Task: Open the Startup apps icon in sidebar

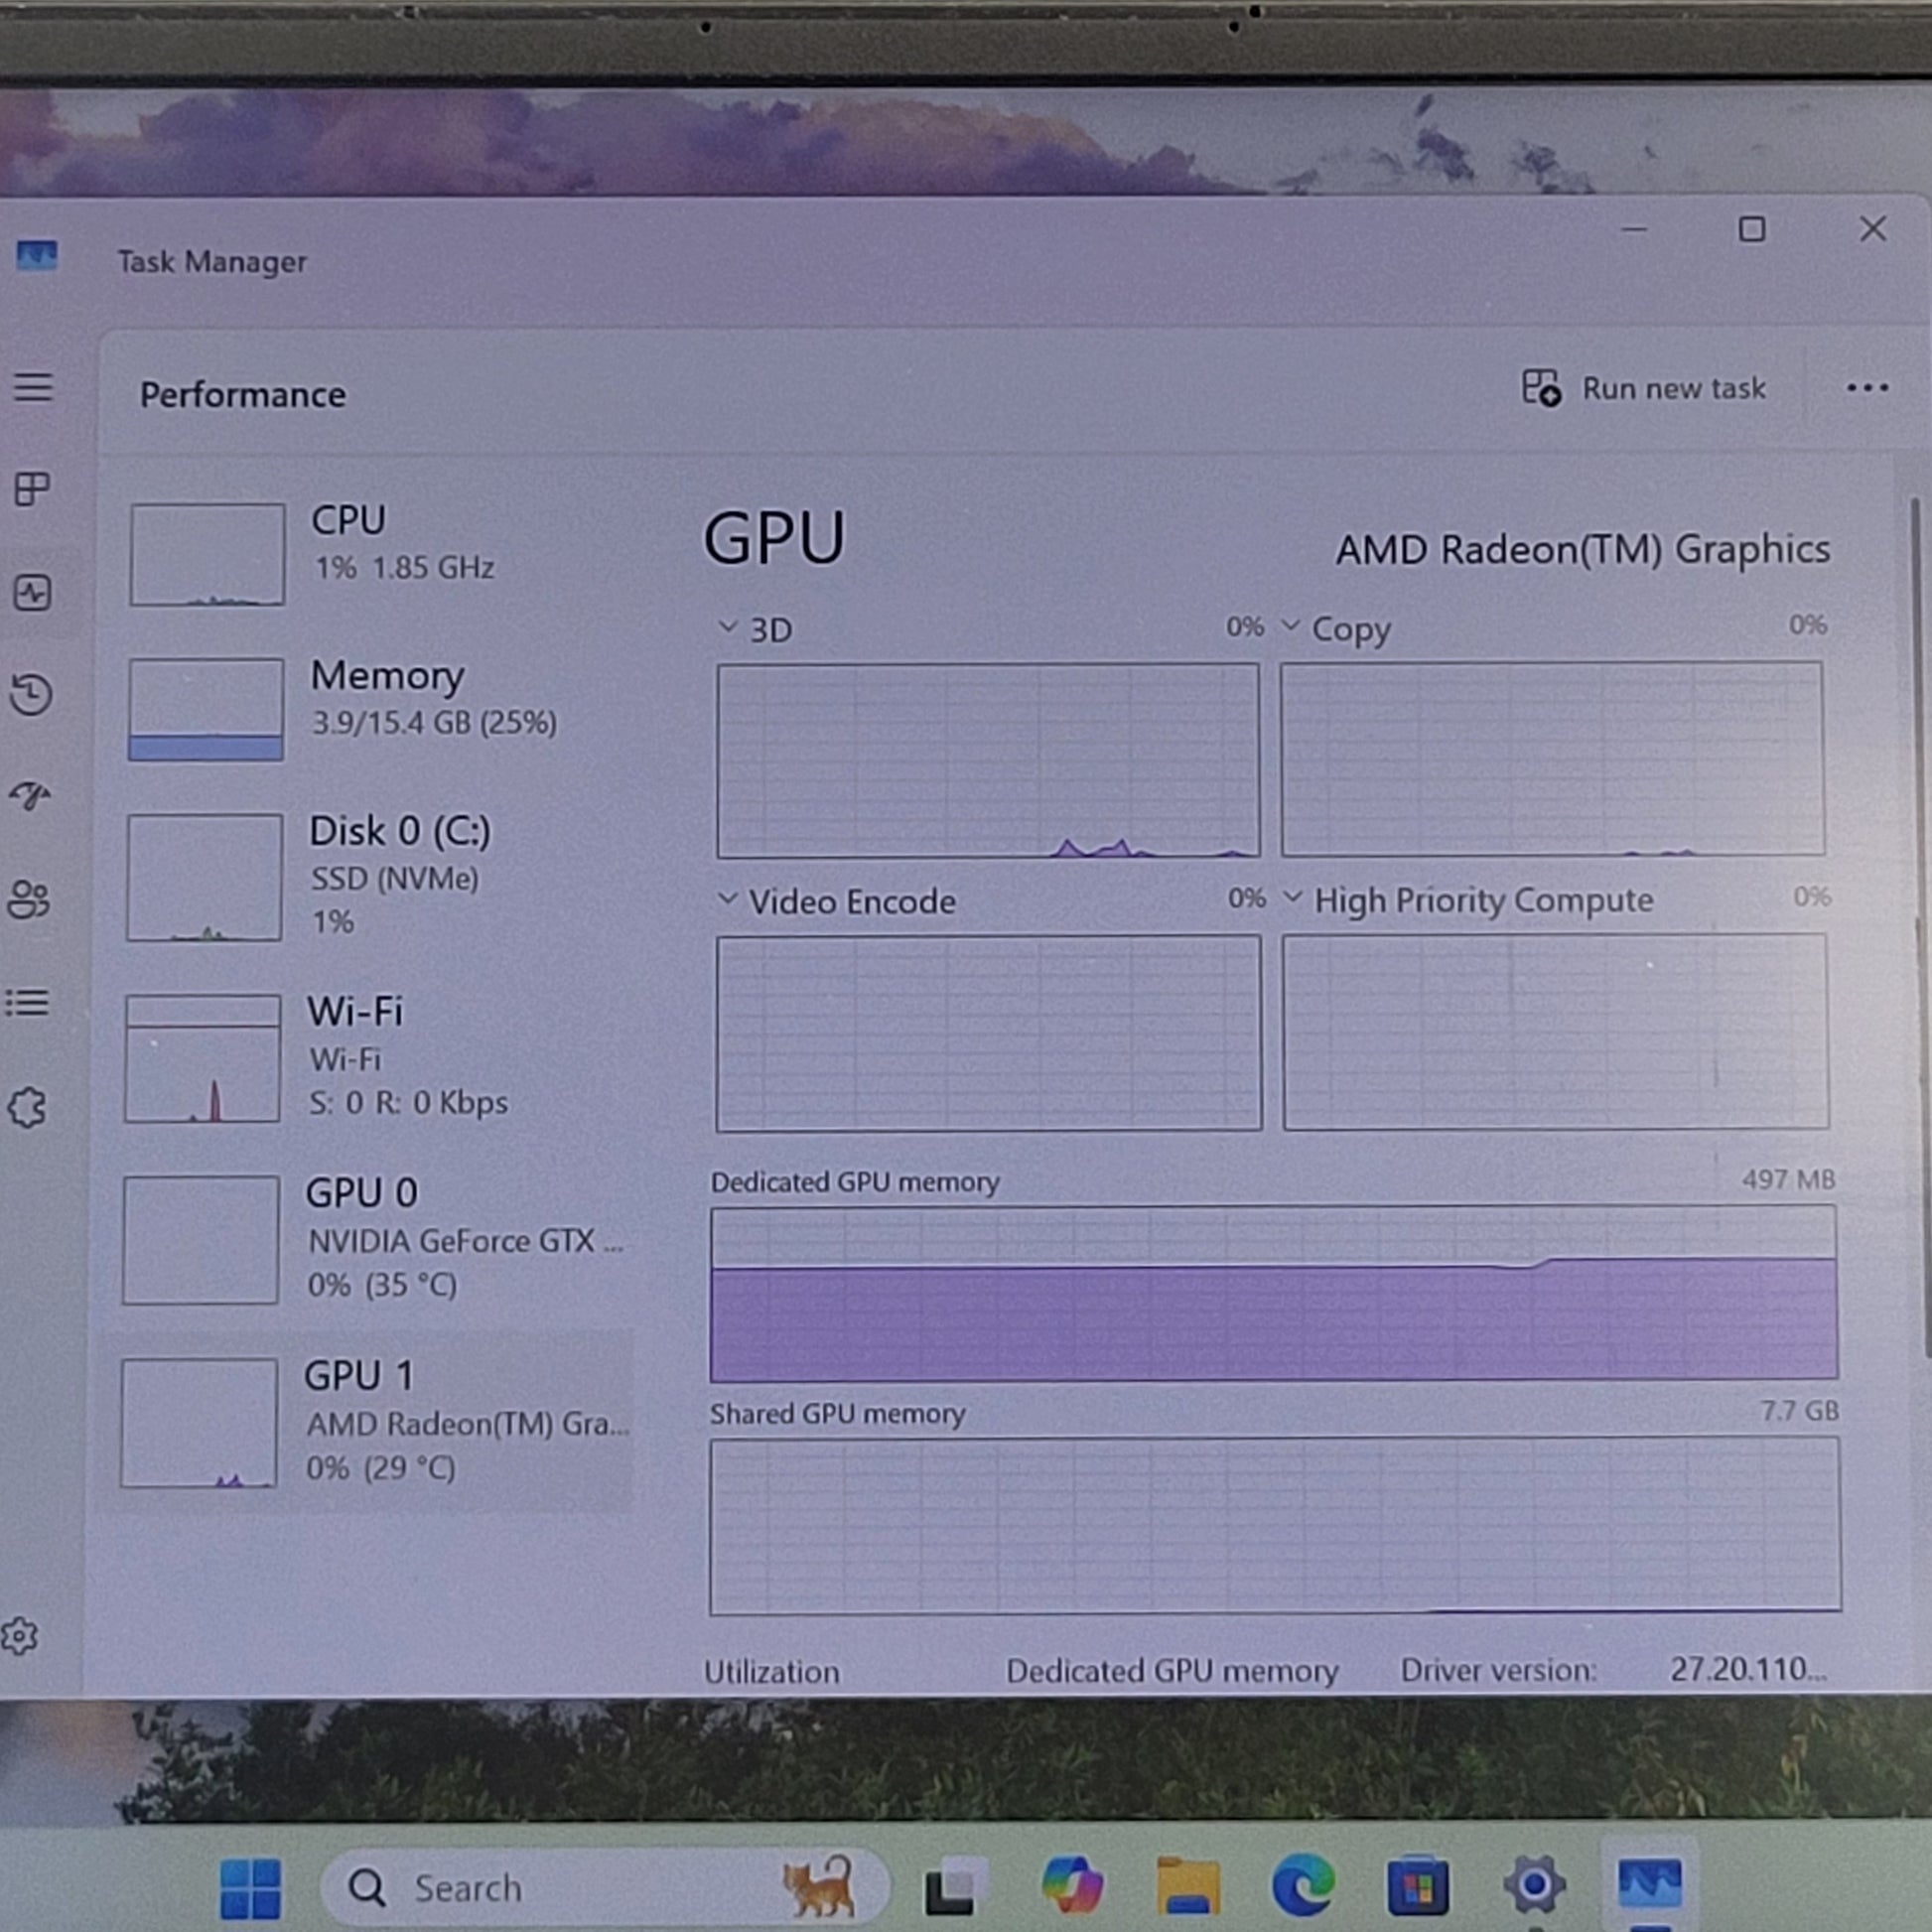Action: pos(30,796)
